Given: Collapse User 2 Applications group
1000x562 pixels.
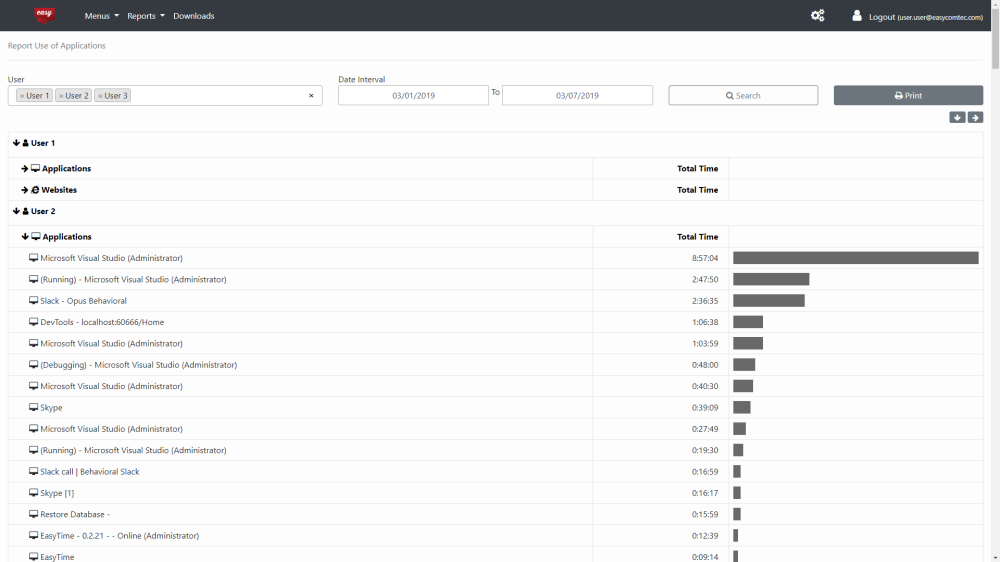Looking at the screenshot, I should [x=25, y=237].
